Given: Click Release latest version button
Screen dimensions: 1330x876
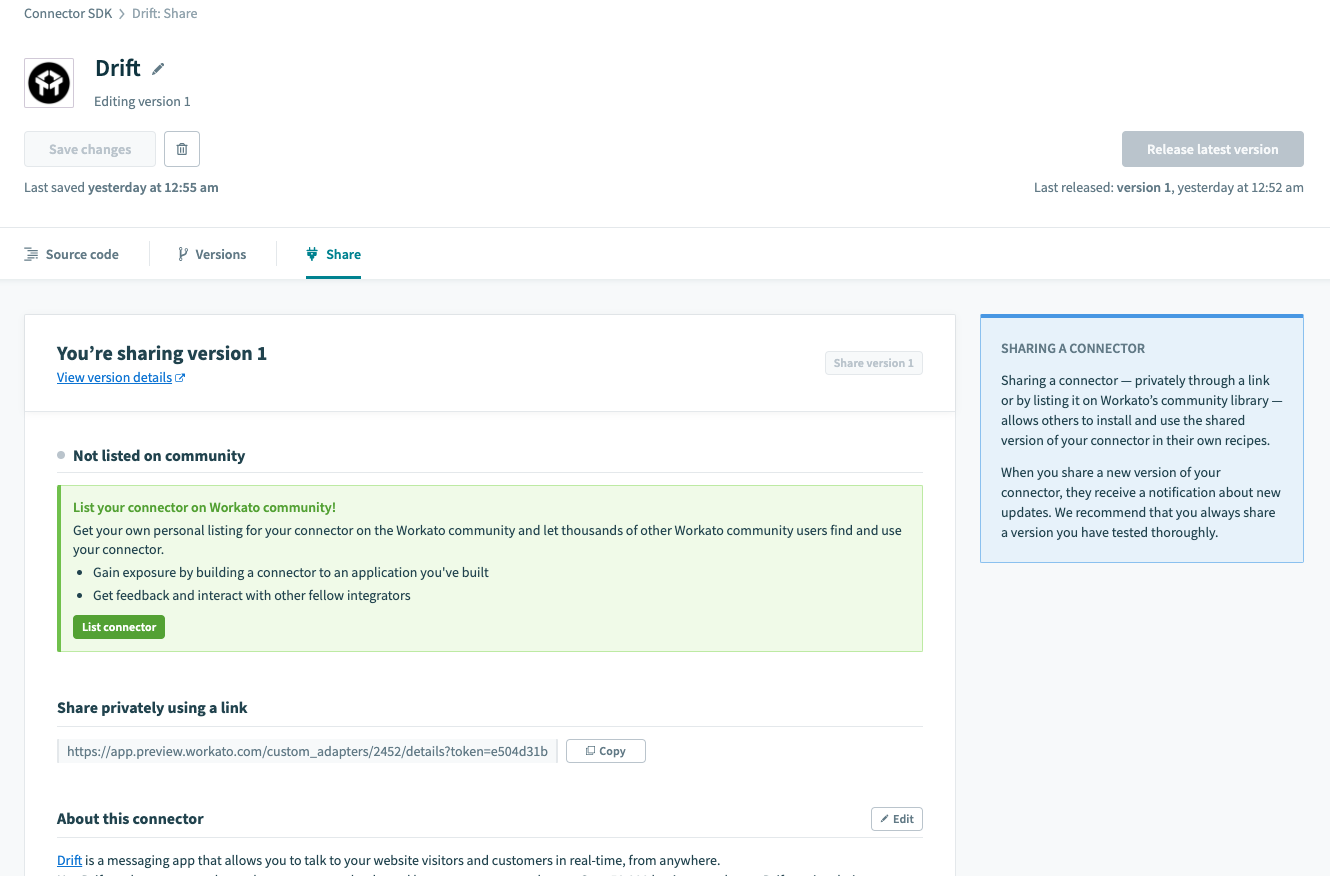Looking at the screenshot, I should [x=1212, y=149].
